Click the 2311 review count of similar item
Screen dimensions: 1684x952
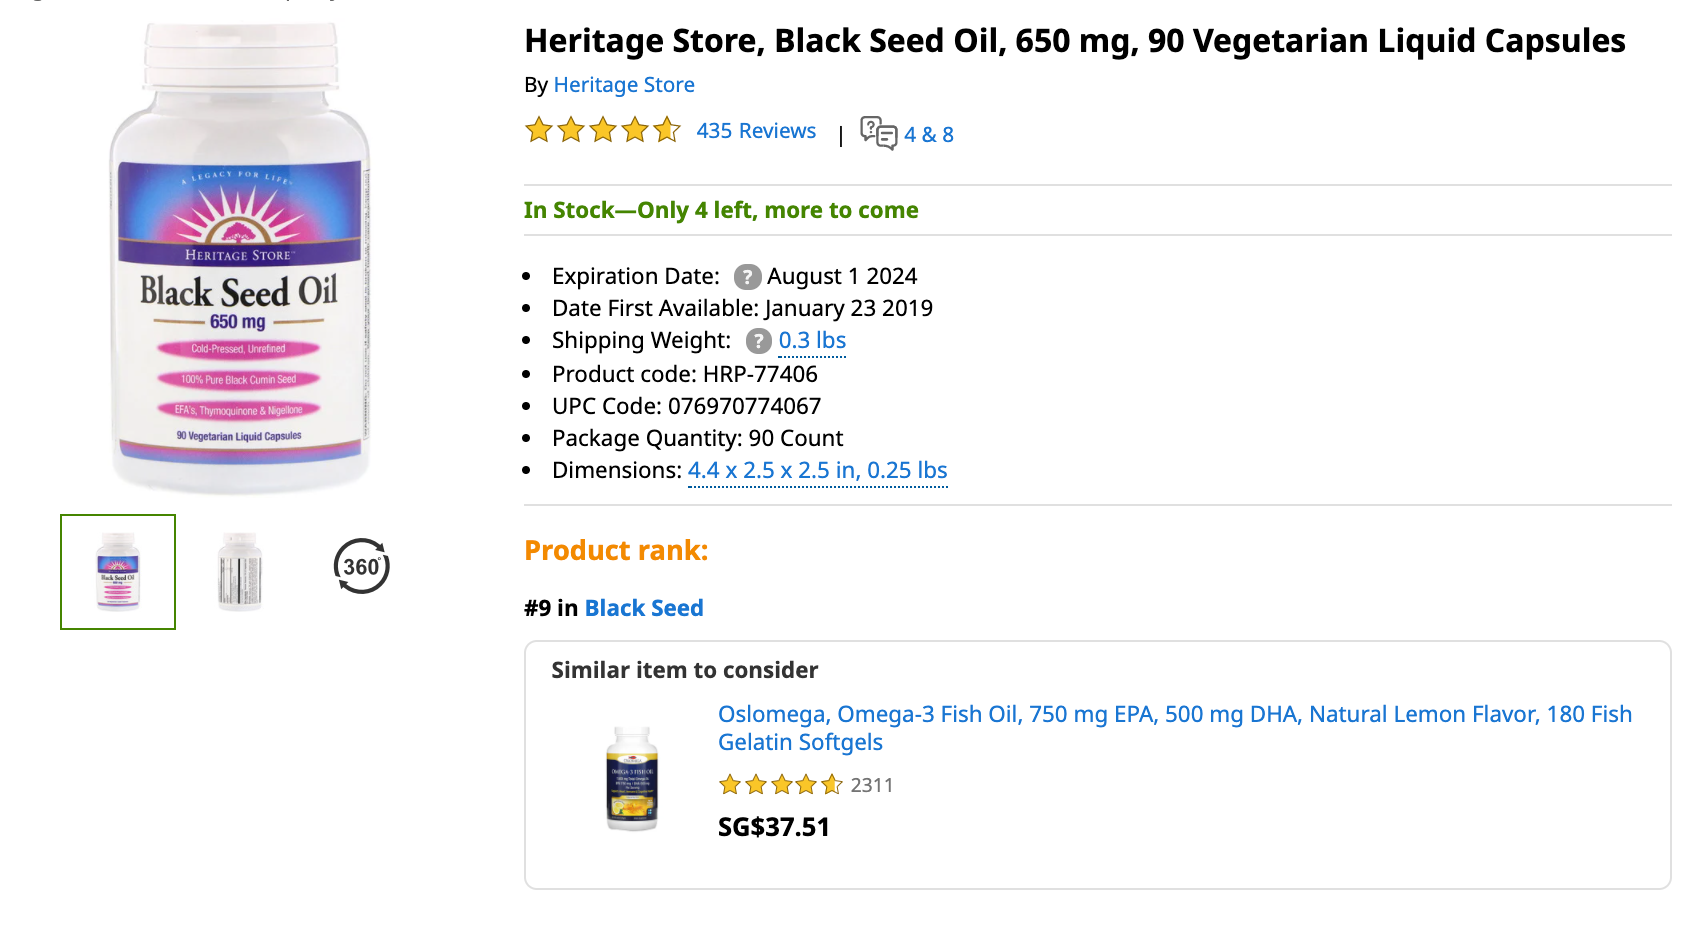coord(872,786)
